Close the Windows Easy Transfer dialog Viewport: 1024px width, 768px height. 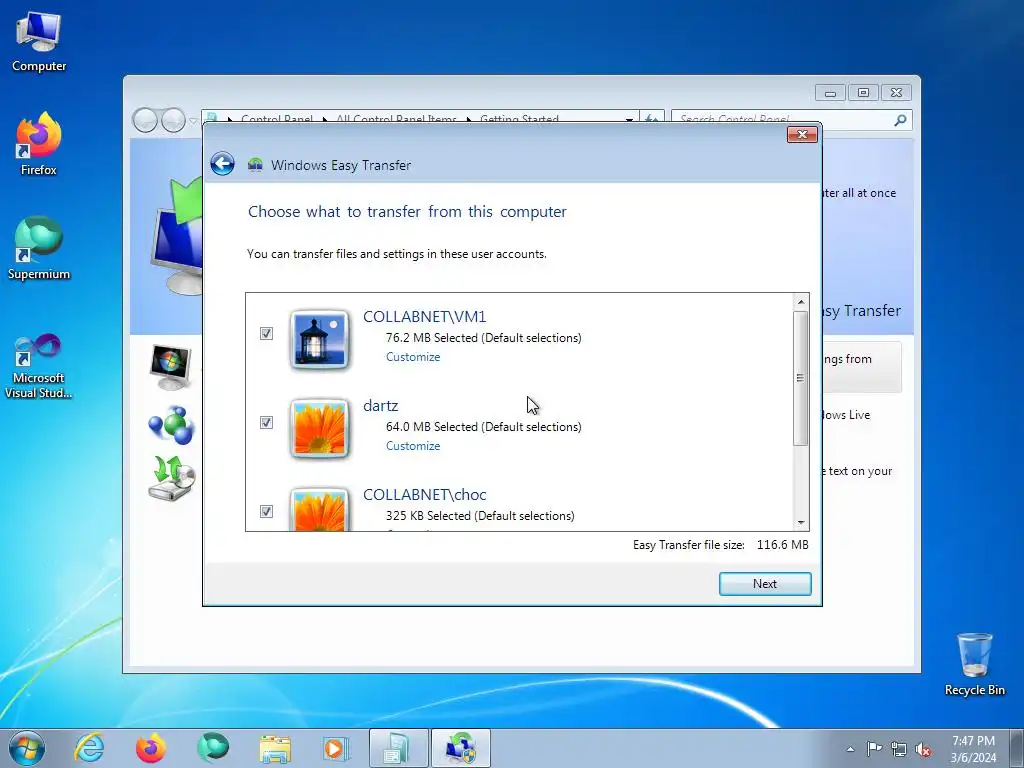coord(803,135)
